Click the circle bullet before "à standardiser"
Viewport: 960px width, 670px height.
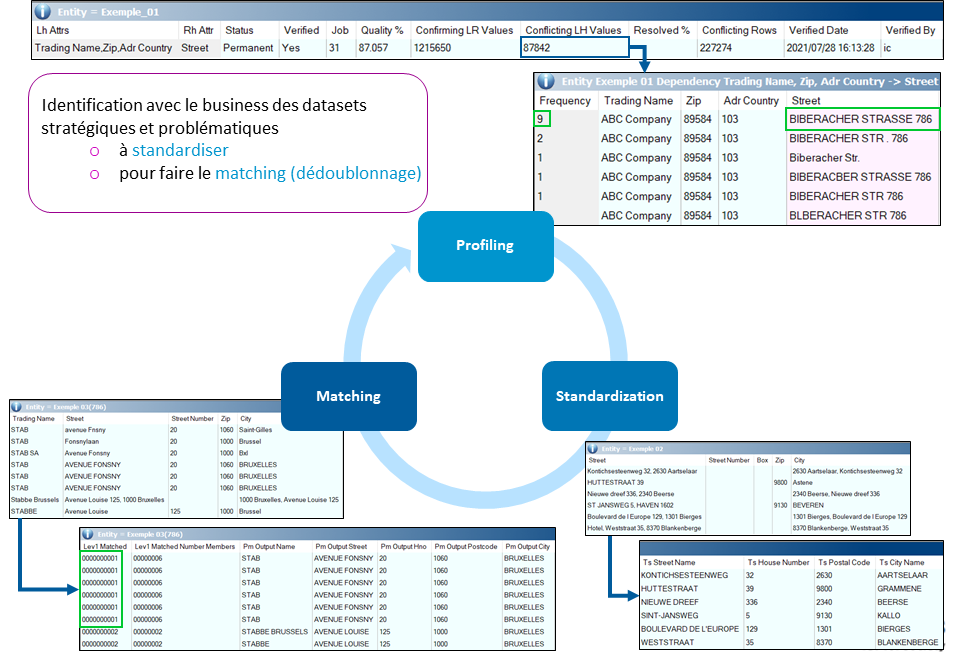[x=95, y=151]
